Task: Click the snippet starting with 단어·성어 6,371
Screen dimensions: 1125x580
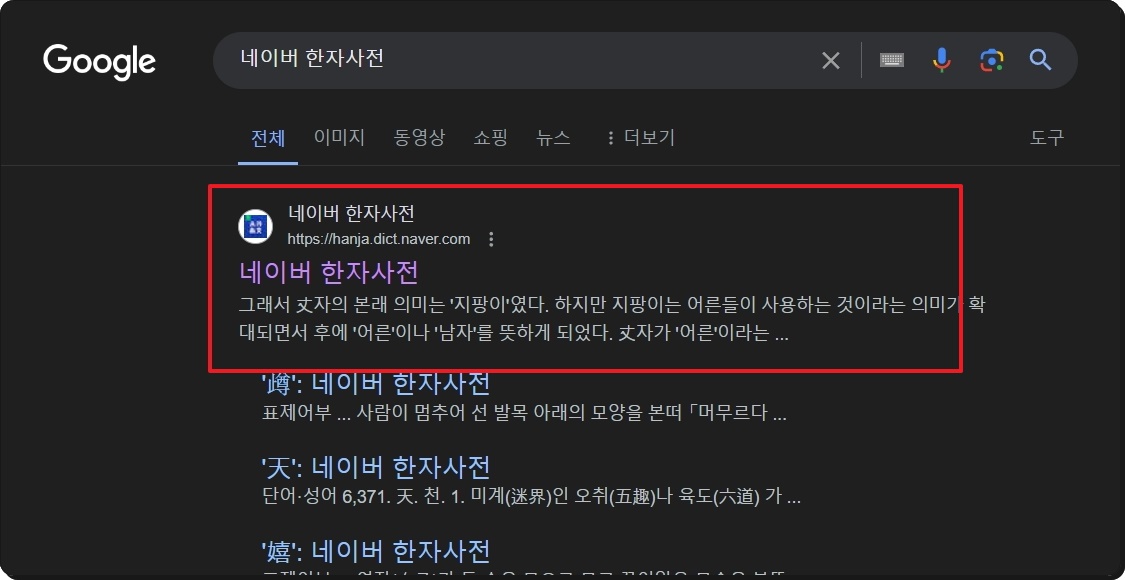Action: (532, 497)
